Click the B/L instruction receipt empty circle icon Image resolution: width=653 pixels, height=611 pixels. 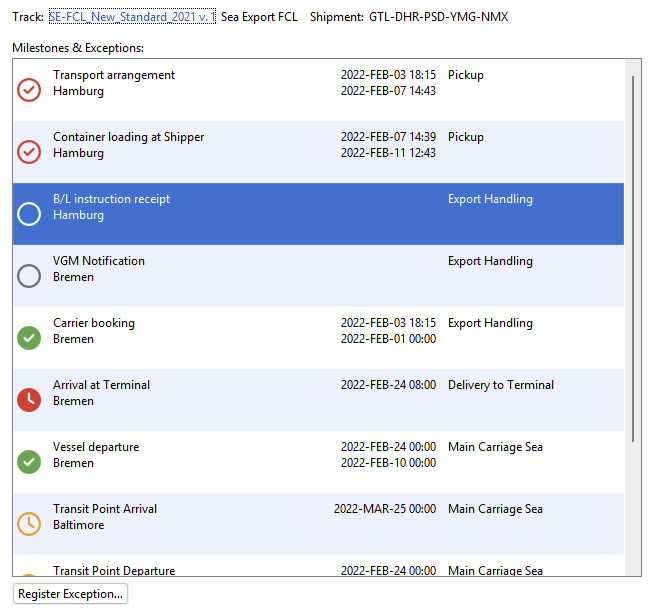(29, 214)
